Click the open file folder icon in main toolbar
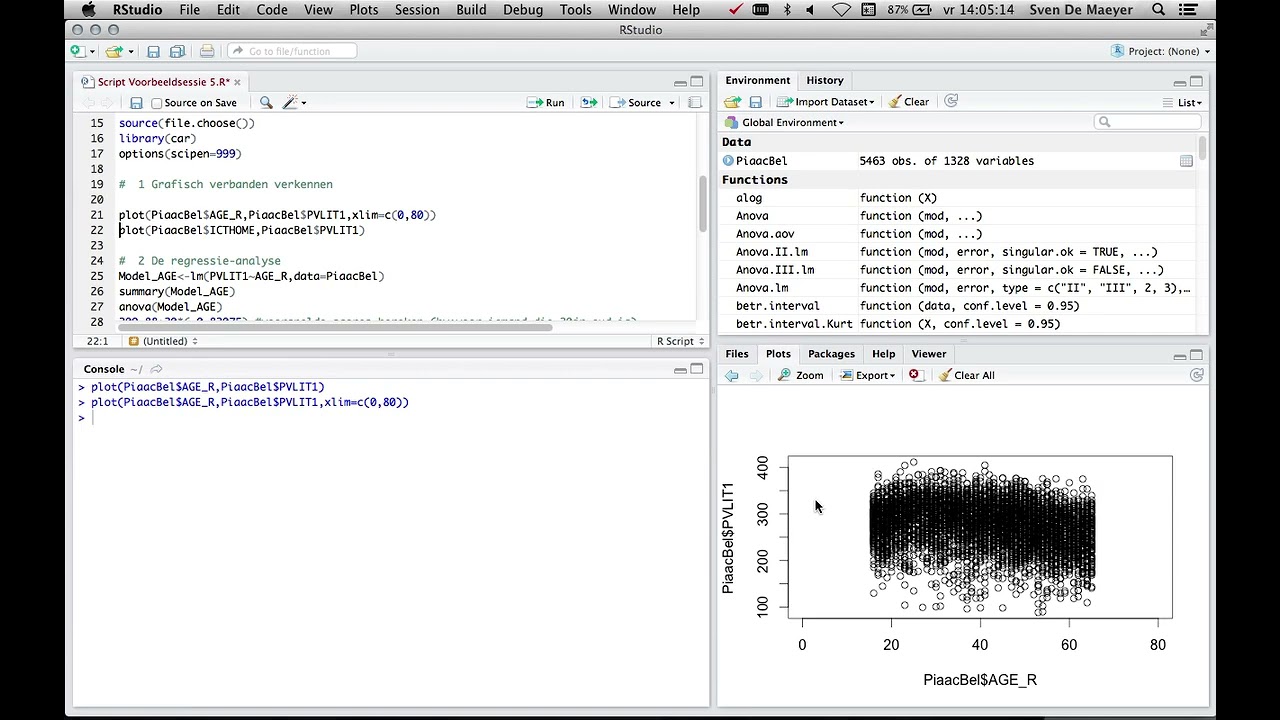1280x720 pixels. point(114,51)
